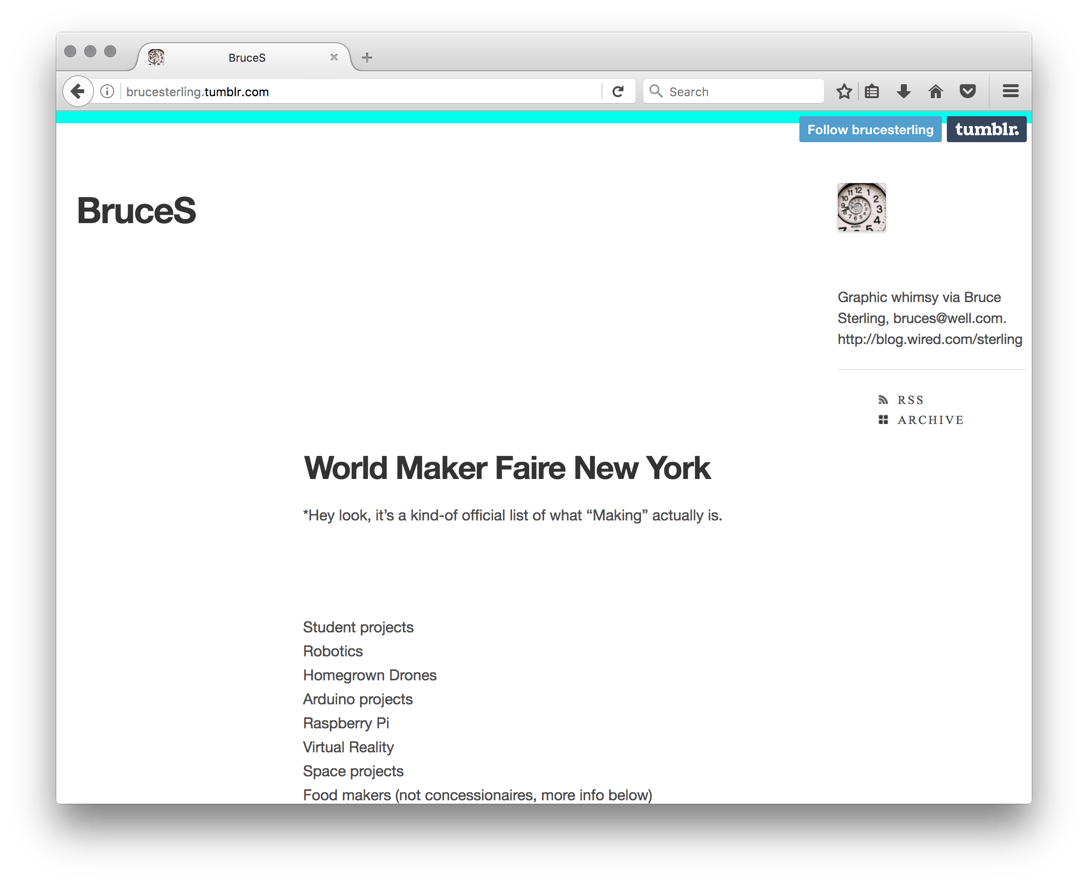This screenshot has width=1088, height=884.
Task: Go to Firefox home page icon
Action: [x=936, y=91]
